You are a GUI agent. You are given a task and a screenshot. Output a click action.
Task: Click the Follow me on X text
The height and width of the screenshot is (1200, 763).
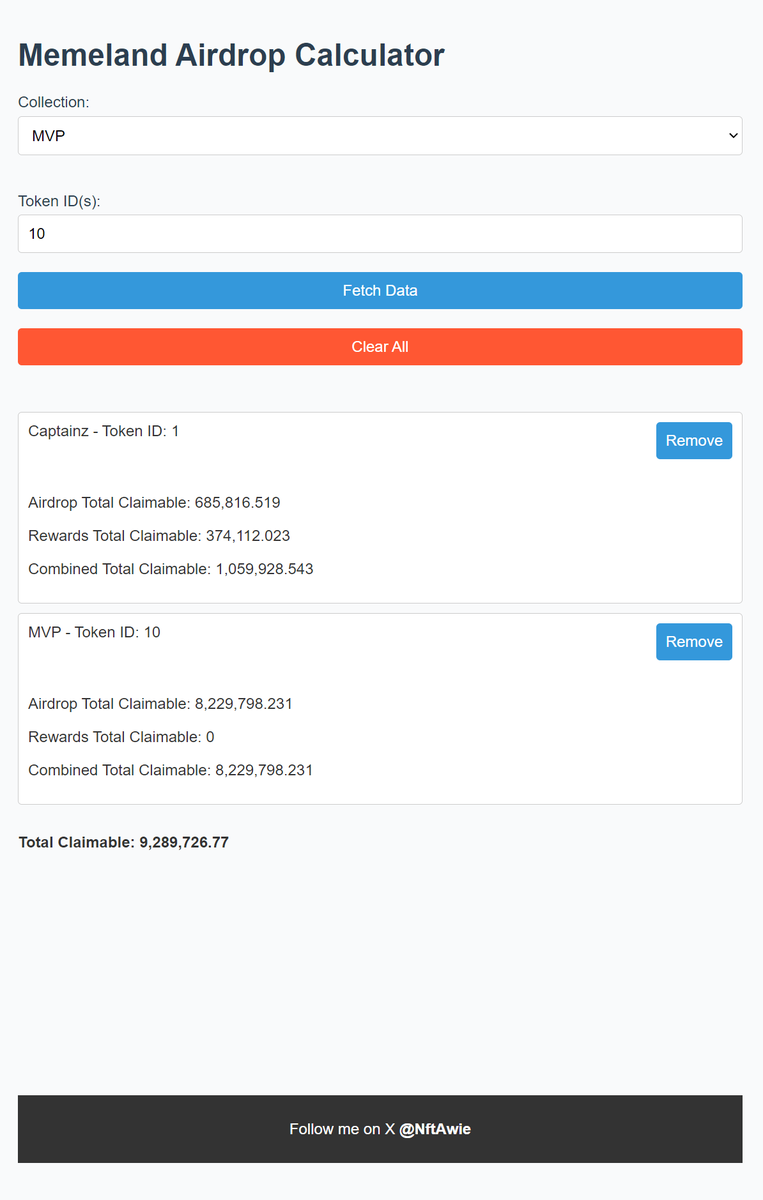tap(342, 1129)
